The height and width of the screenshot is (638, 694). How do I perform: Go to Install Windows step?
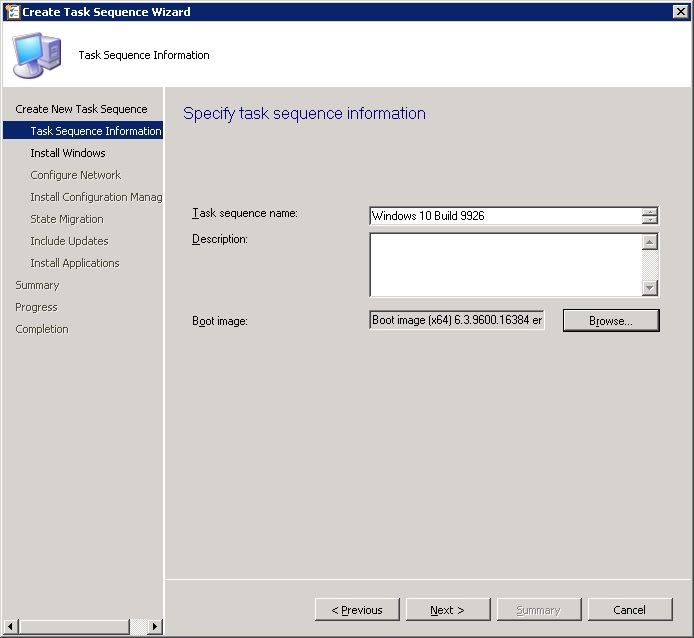(x=67, y=153)
